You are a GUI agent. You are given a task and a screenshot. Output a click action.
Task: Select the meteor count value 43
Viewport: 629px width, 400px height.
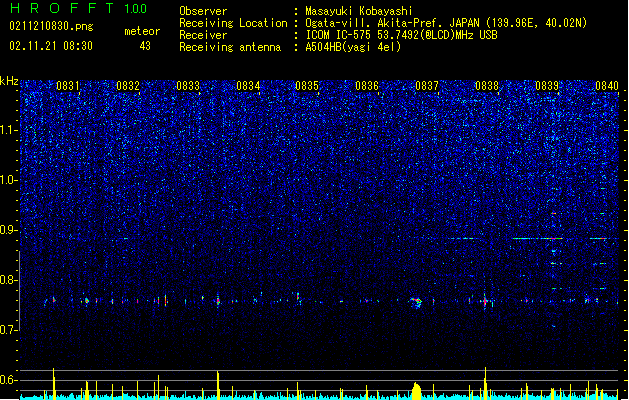(x=145, y=46)
